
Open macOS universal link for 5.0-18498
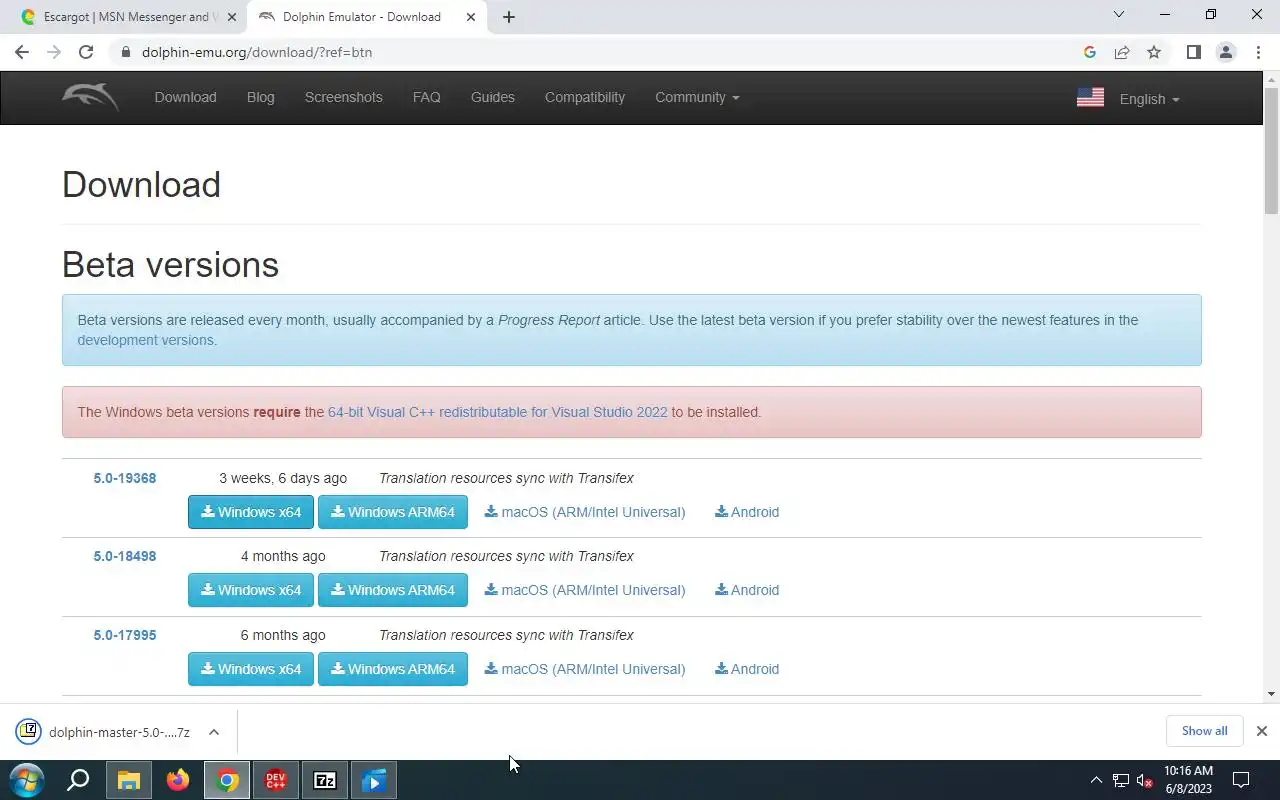coord(585,590)
